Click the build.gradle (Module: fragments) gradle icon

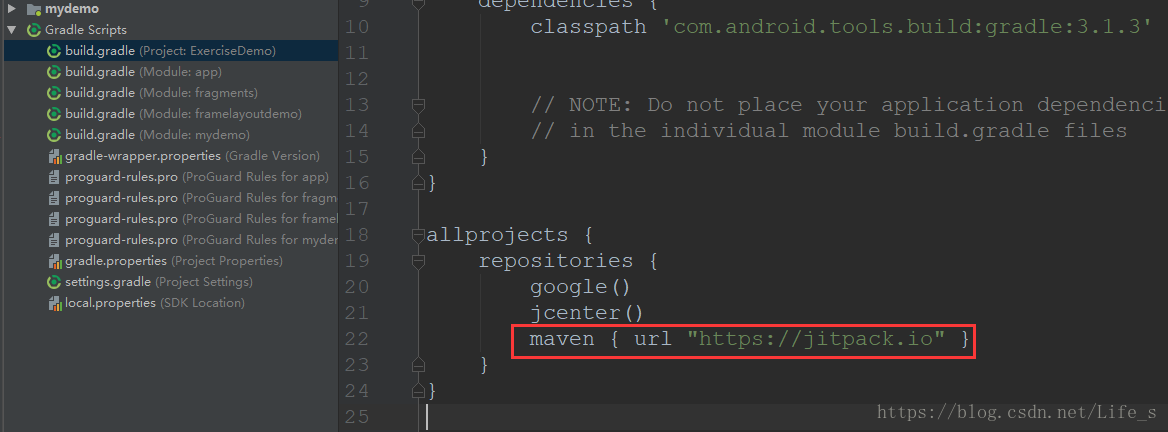[54, 93]
